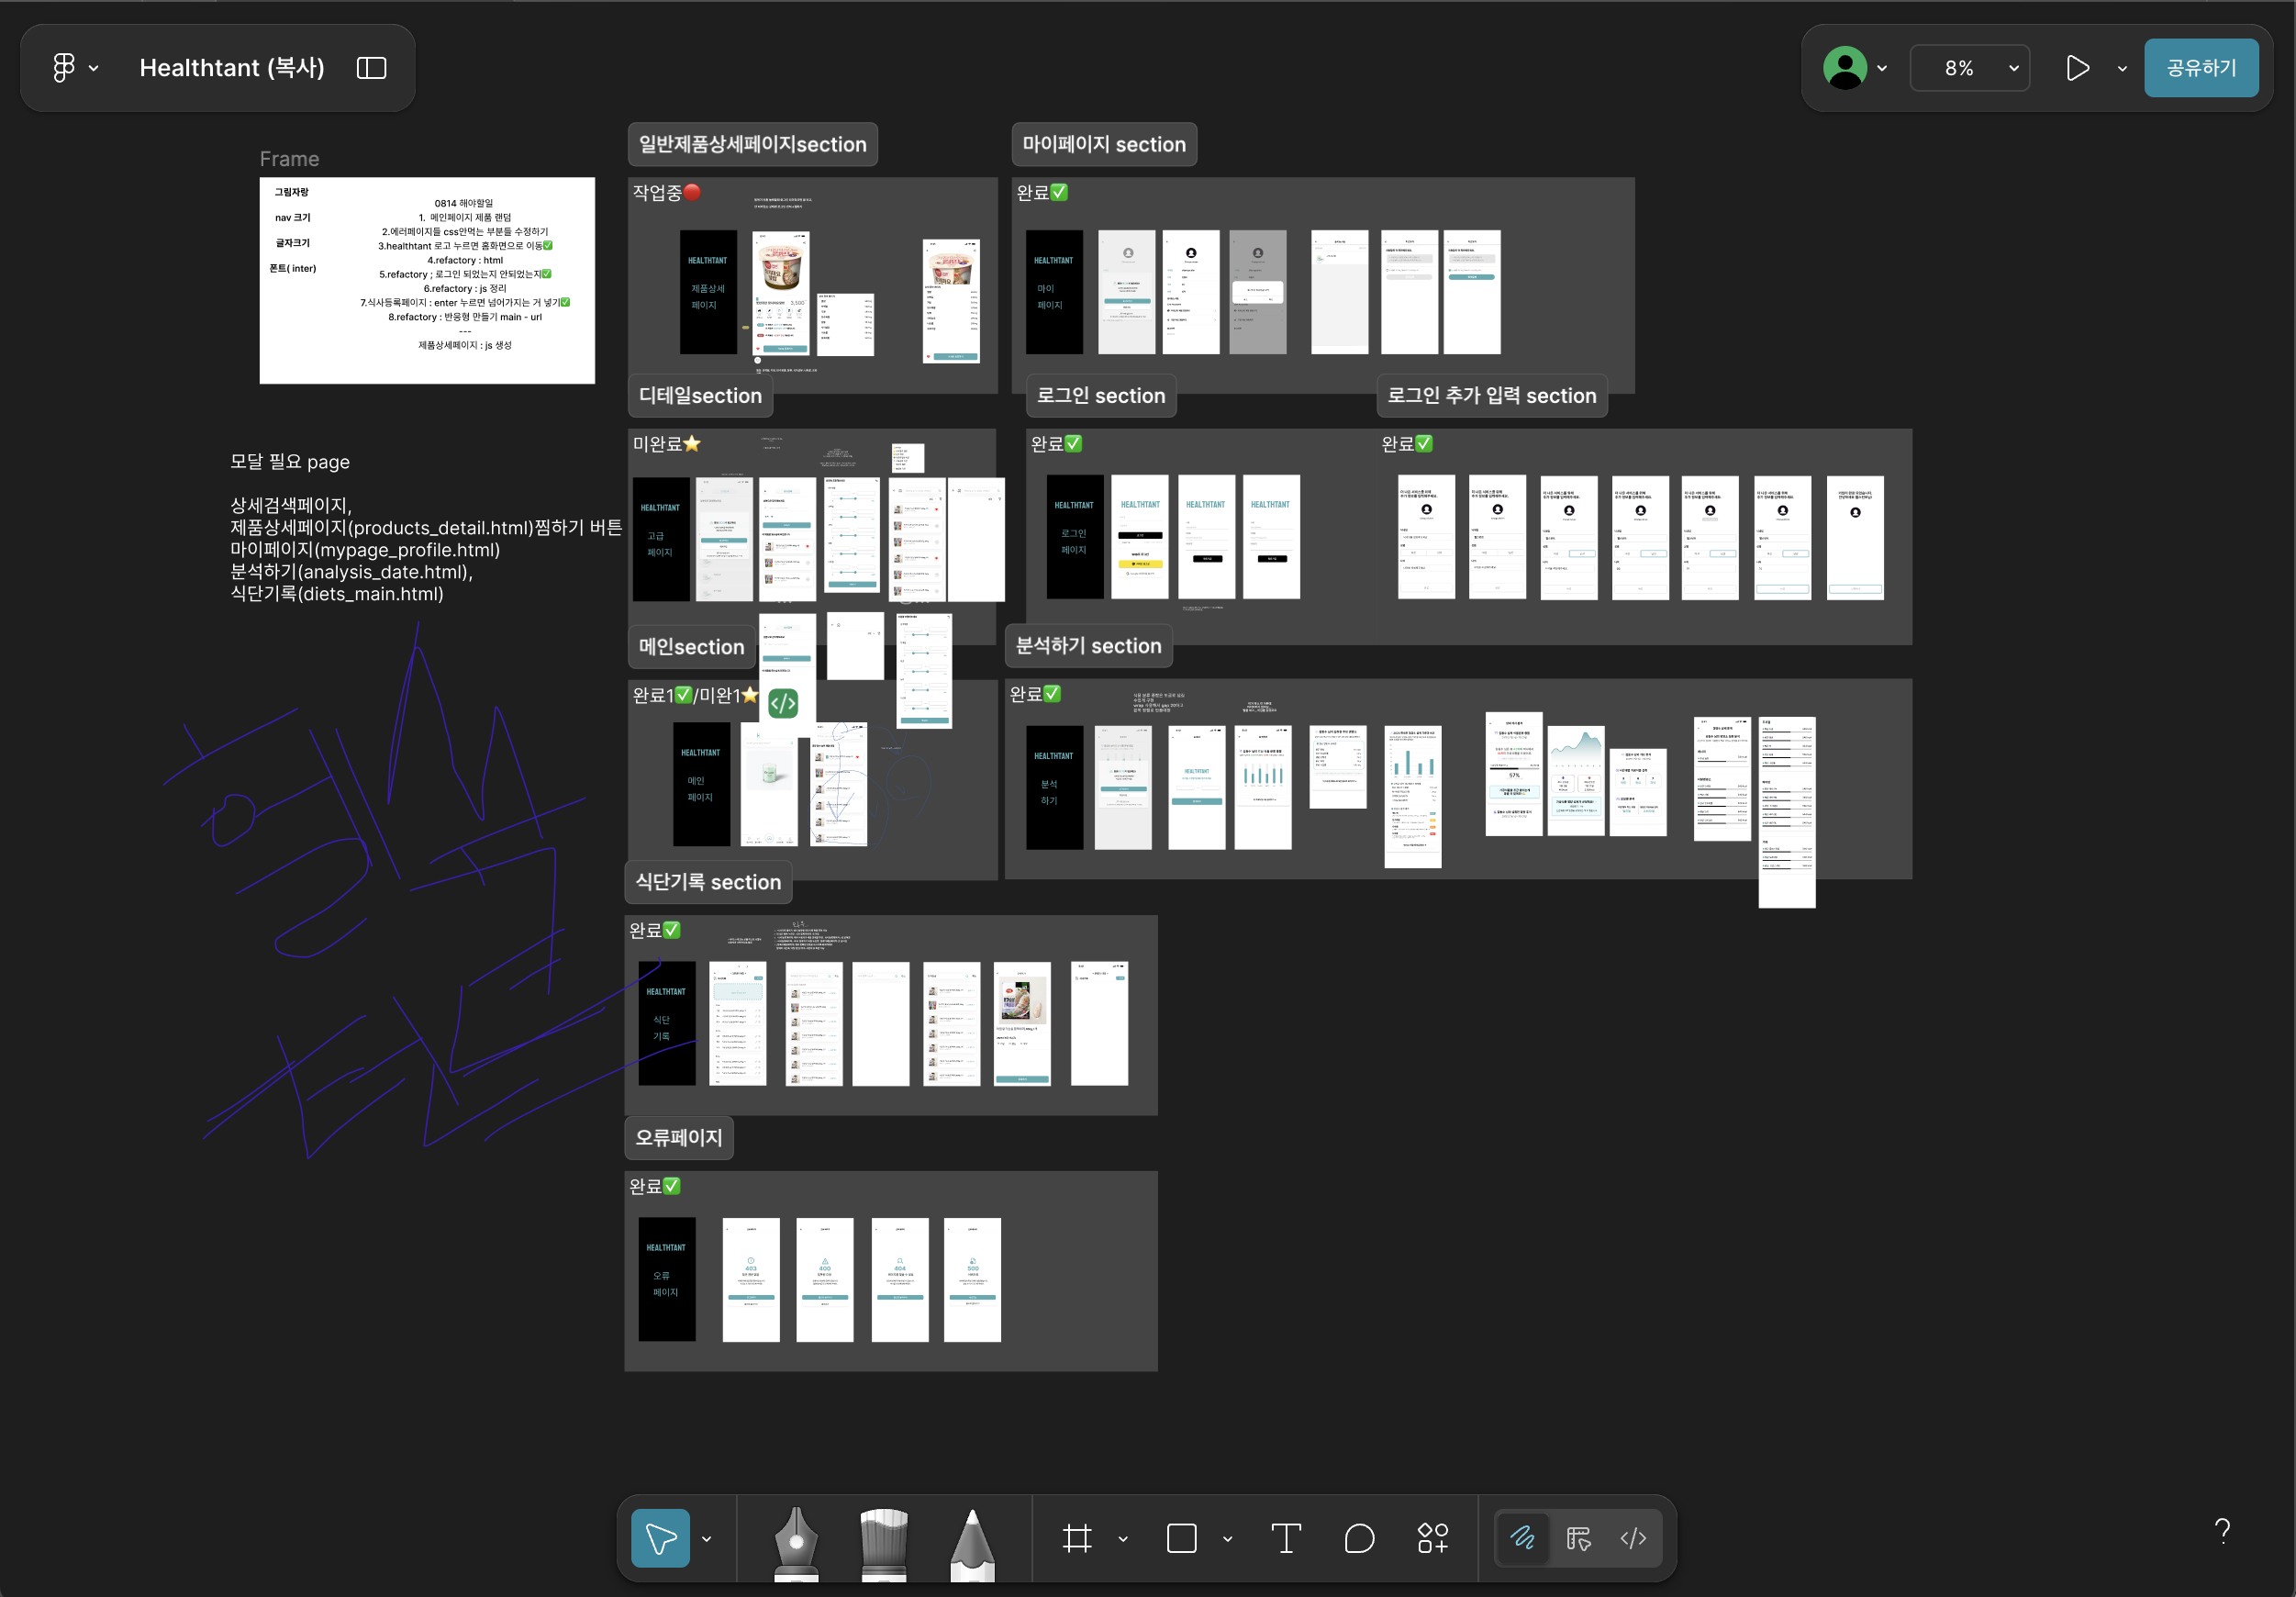Select the Brush tool
This screenshot has width=2296, height=1597.
(x=883, y=1541)
